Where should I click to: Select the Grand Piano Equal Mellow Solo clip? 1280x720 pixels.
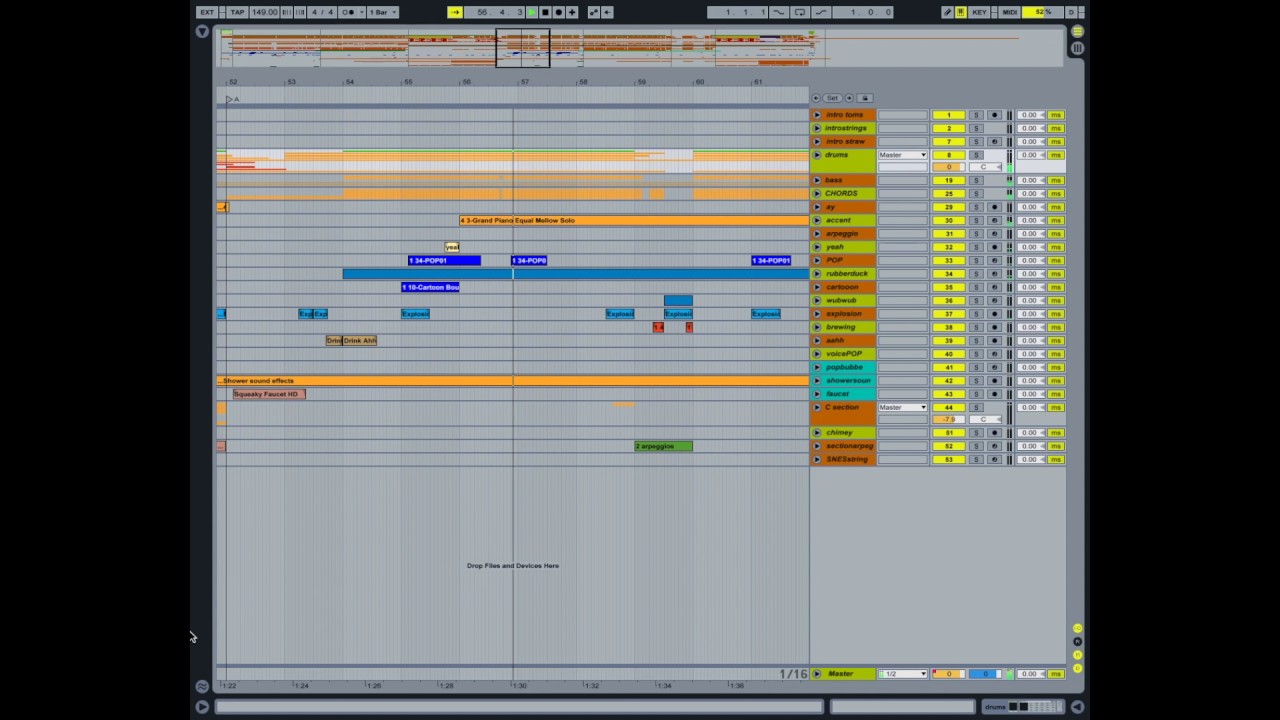tap(634, 220)
